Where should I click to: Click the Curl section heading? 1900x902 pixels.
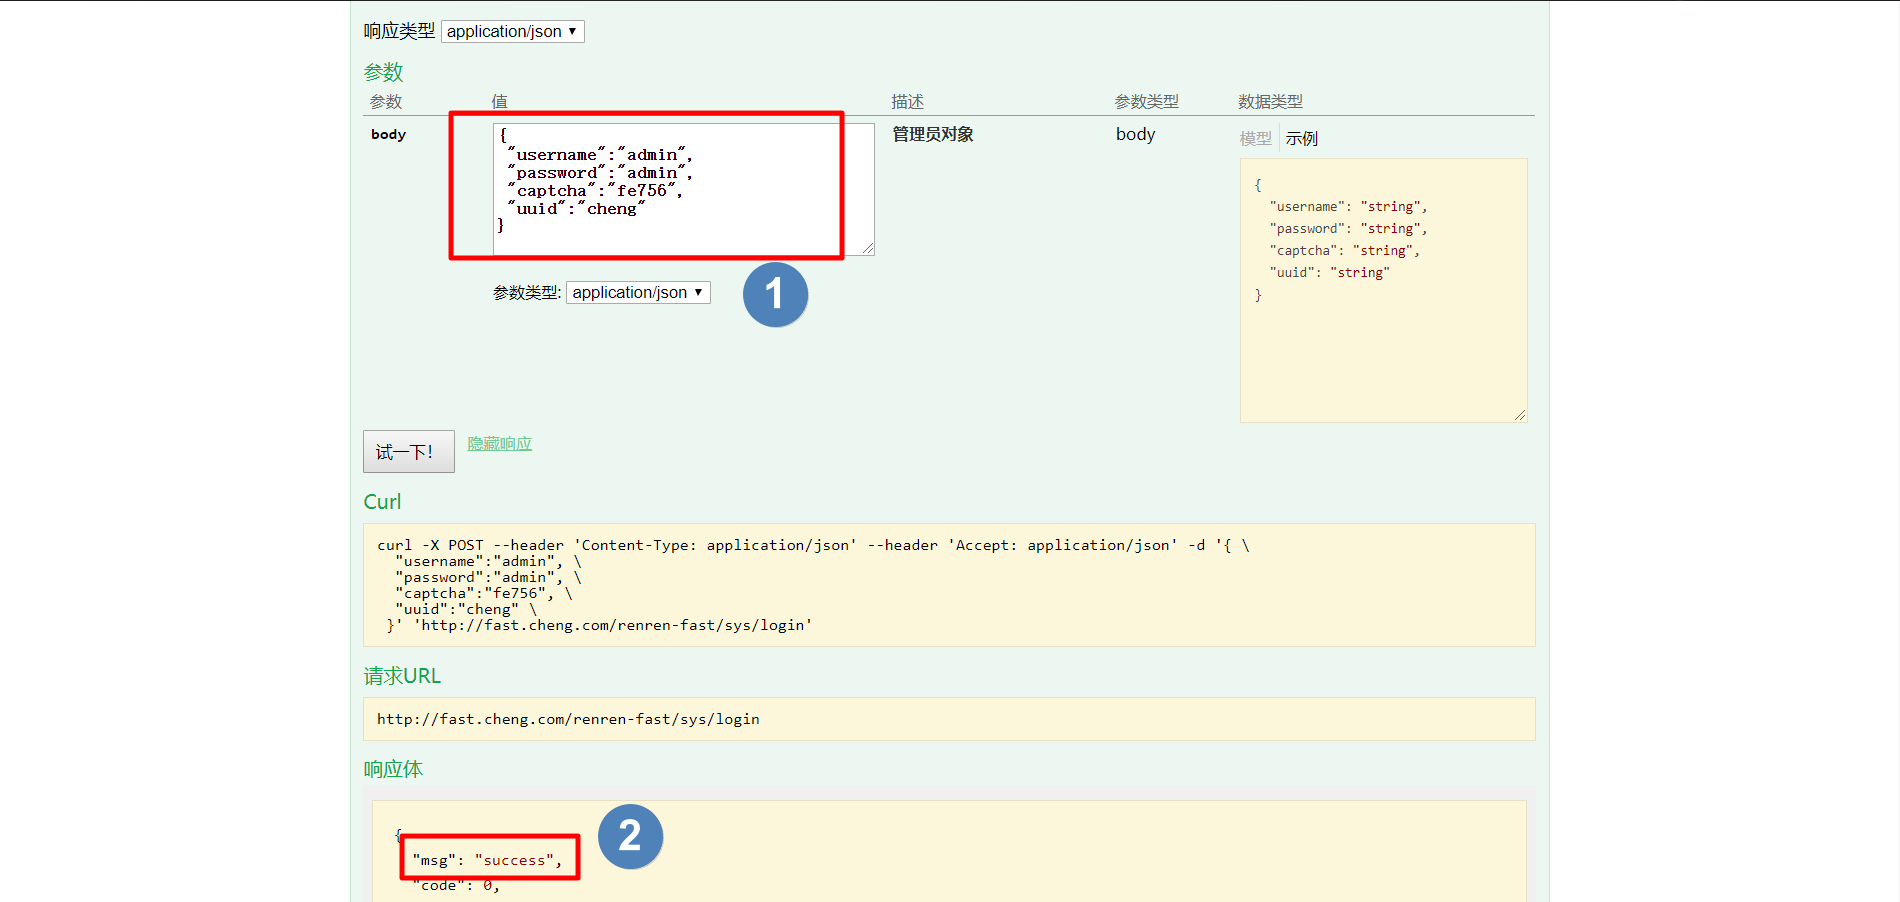coord(382,502)
